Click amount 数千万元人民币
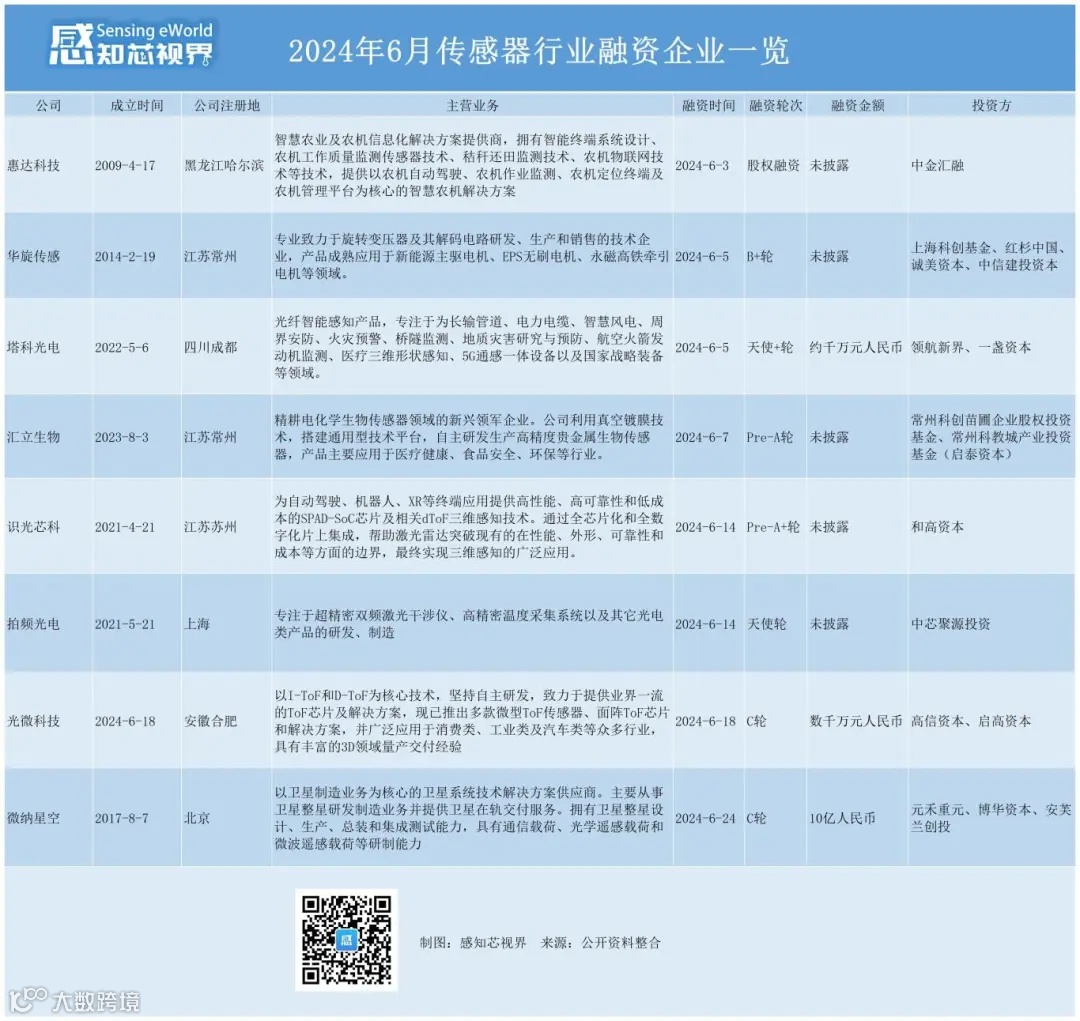1080x1021 pixels. pos(856,721)
